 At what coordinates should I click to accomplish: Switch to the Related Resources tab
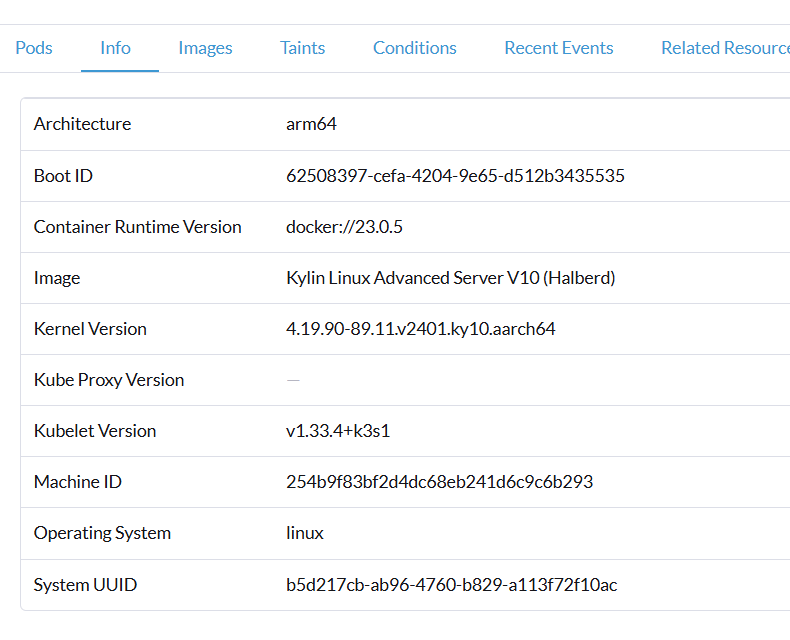(724, 48)
